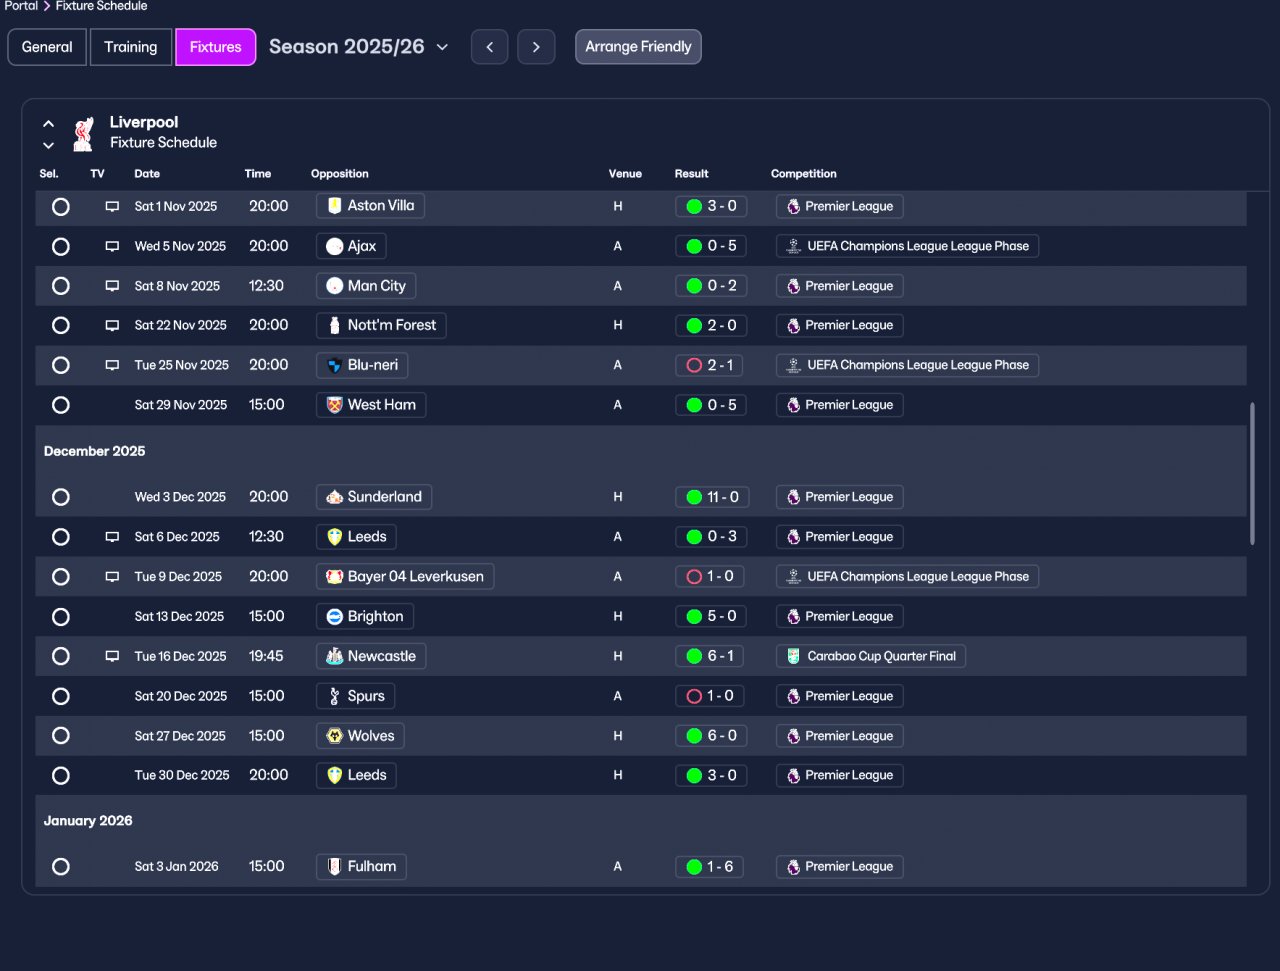The height and width of the screenshot is (971, 1280).
Task: Click the TV icon on Man City row
Action: (112, 286)
